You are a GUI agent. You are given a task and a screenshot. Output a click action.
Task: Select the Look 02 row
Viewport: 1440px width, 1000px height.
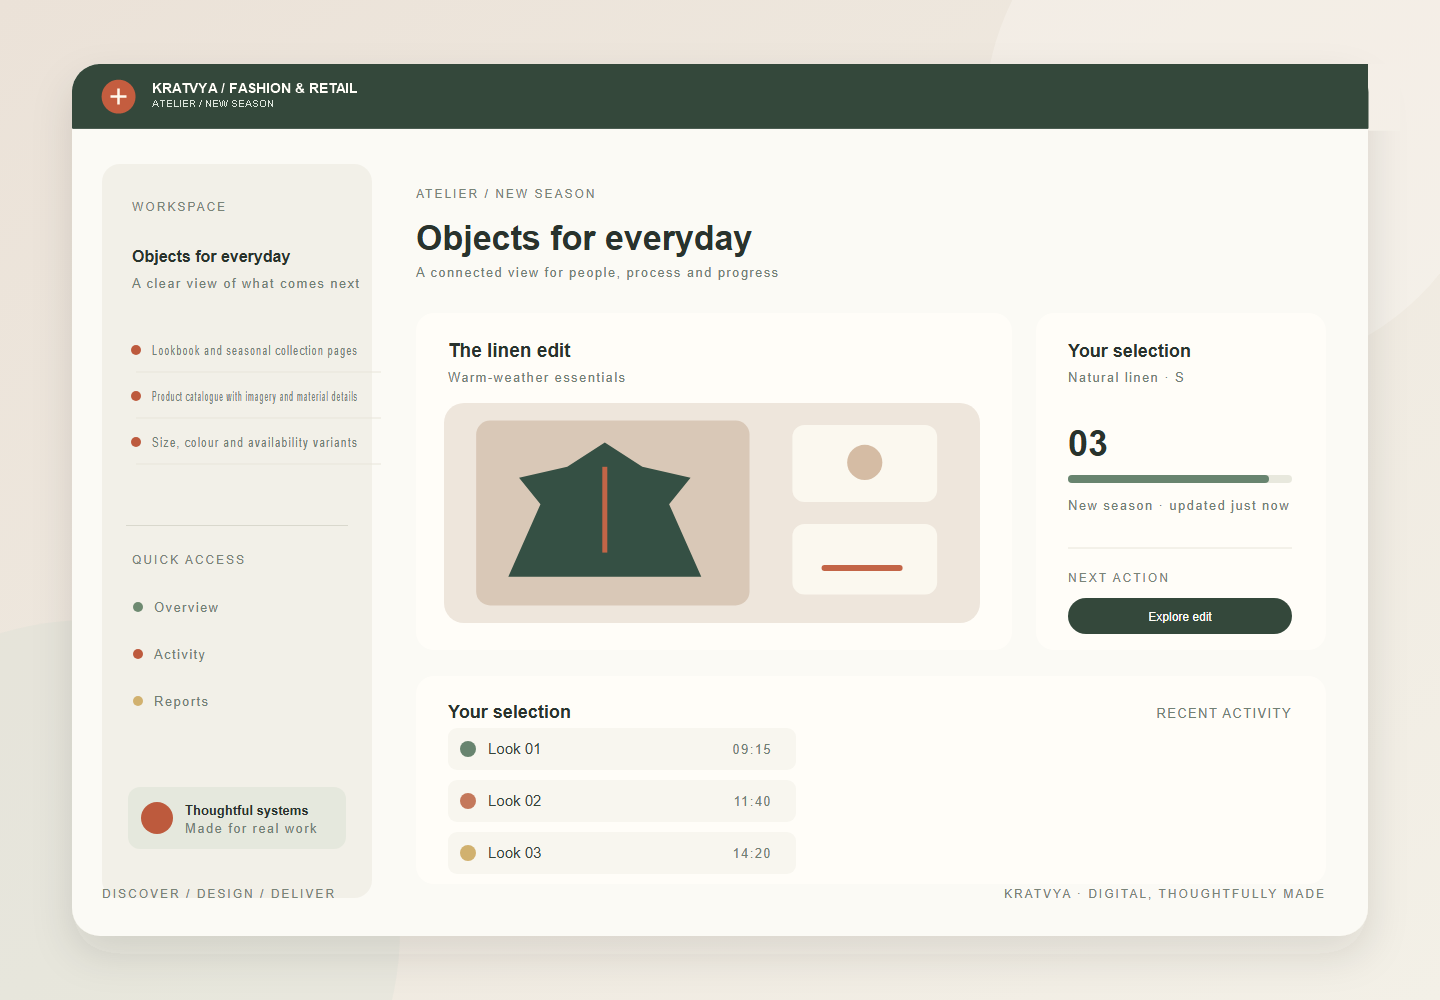(622, 801)
